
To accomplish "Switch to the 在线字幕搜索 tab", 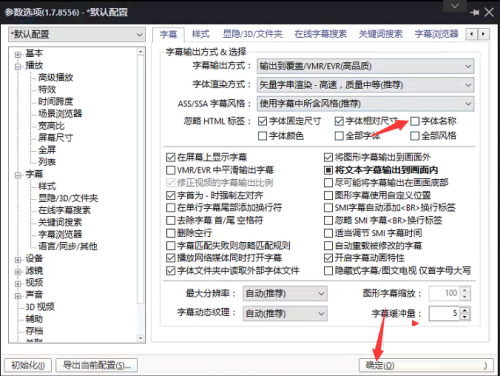I will point(320,34).
